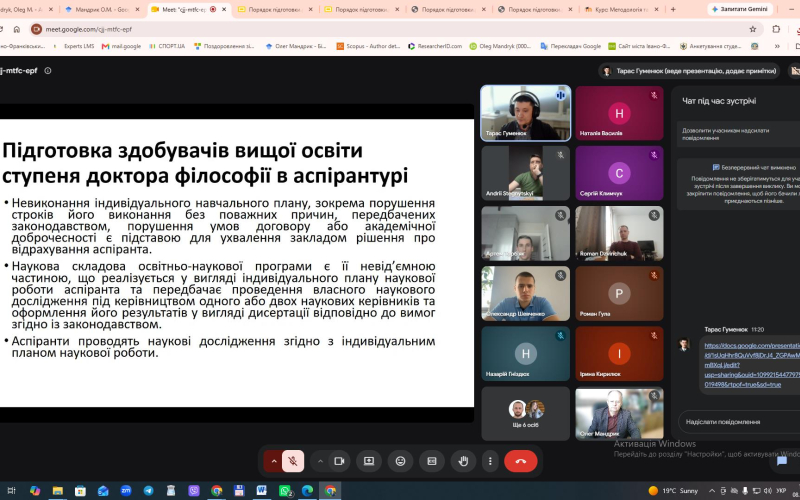The image size is (800, 500).
Task: Switch to the Meet cjj-mtfc-epf tab
Action: tap(184, 9)
